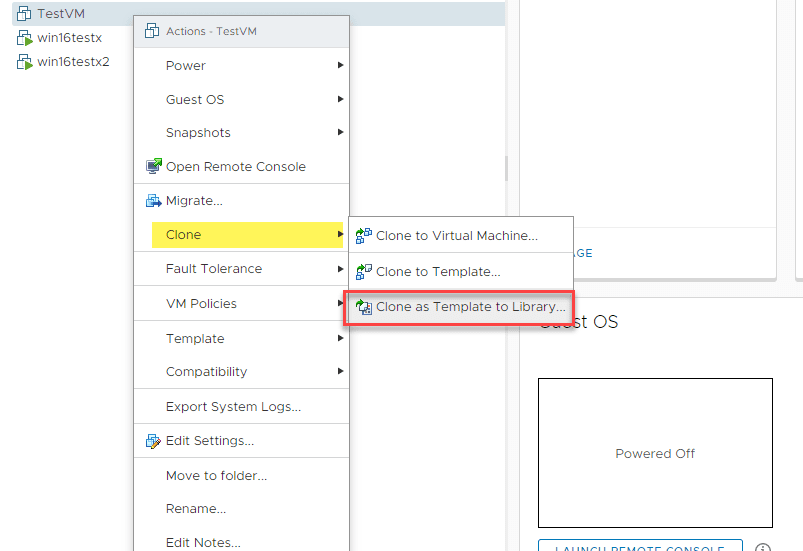Screen dimensions: 803x551
Task: Click the Launch Remote Console button
Action: pos(640,546)
